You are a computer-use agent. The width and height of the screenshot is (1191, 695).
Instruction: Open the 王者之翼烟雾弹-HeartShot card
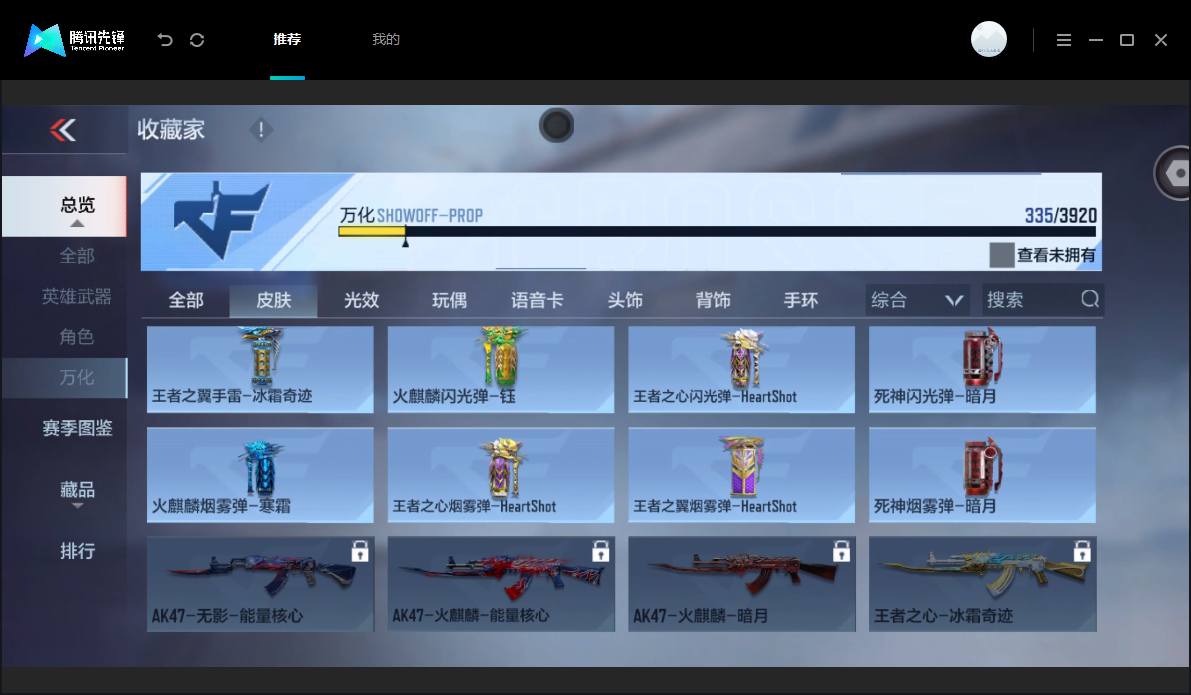(741, 475)
